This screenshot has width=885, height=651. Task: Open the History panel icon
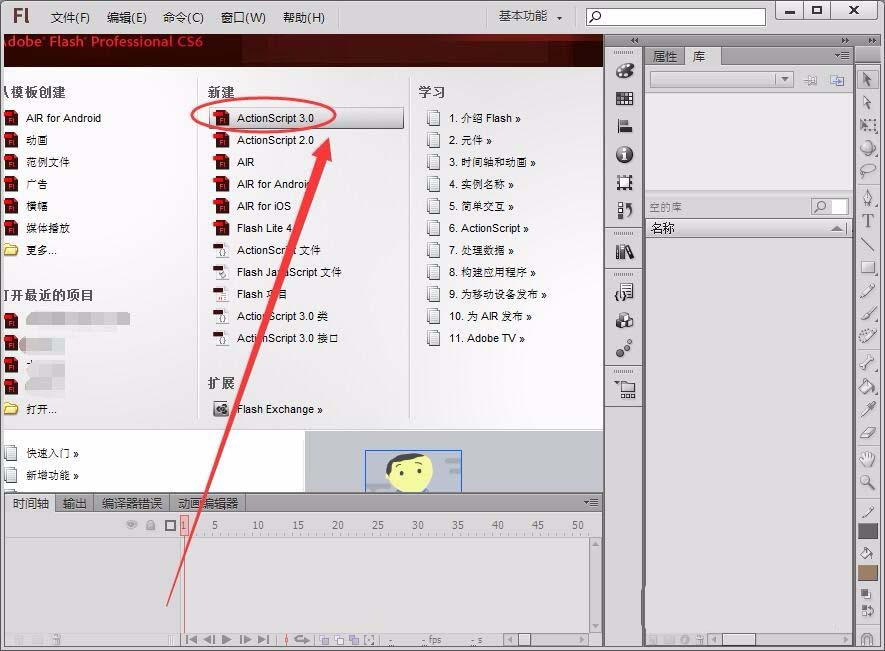(x=624, y=210)
